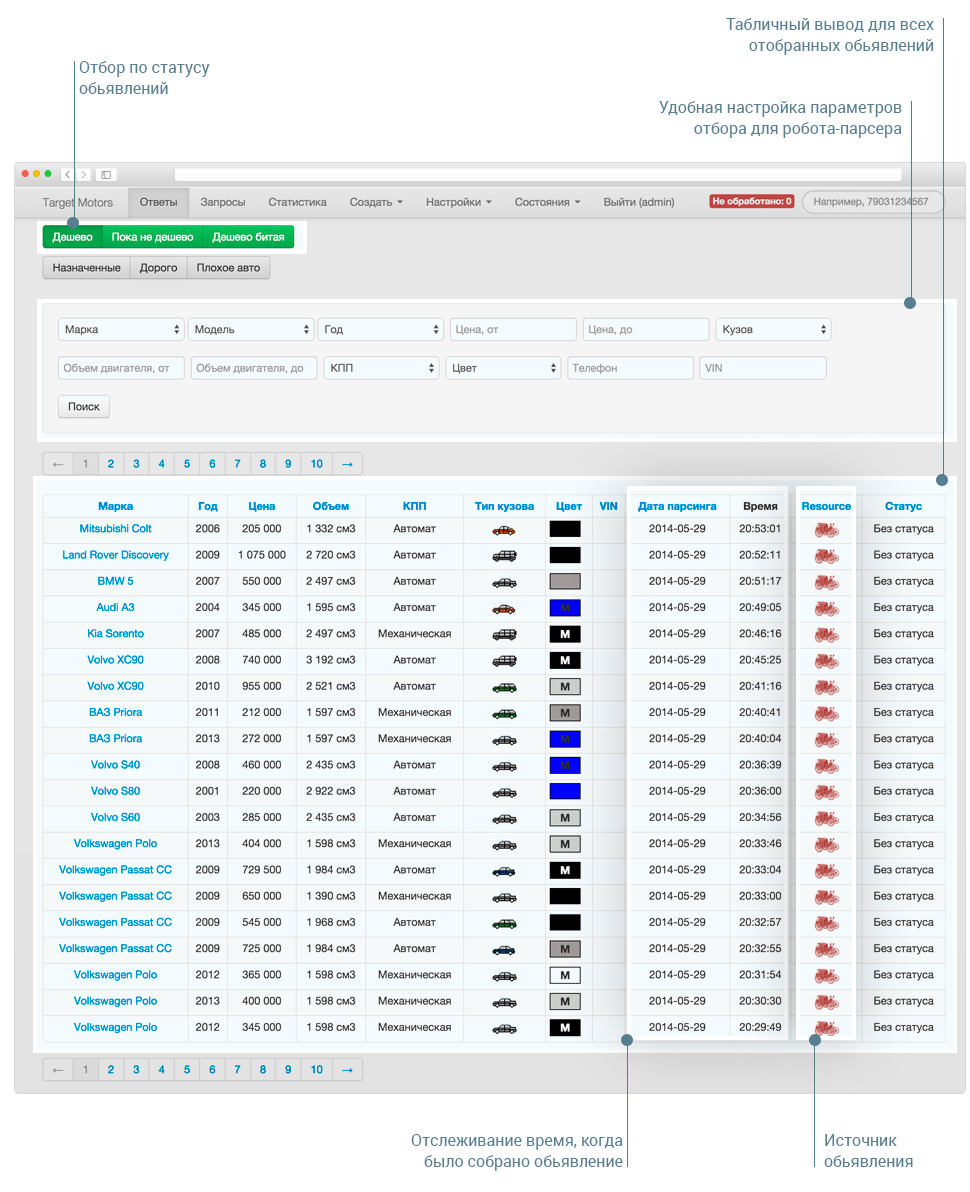Open the Запросы tab
The height and width of the screenshot is (1192, 970).
223,202
